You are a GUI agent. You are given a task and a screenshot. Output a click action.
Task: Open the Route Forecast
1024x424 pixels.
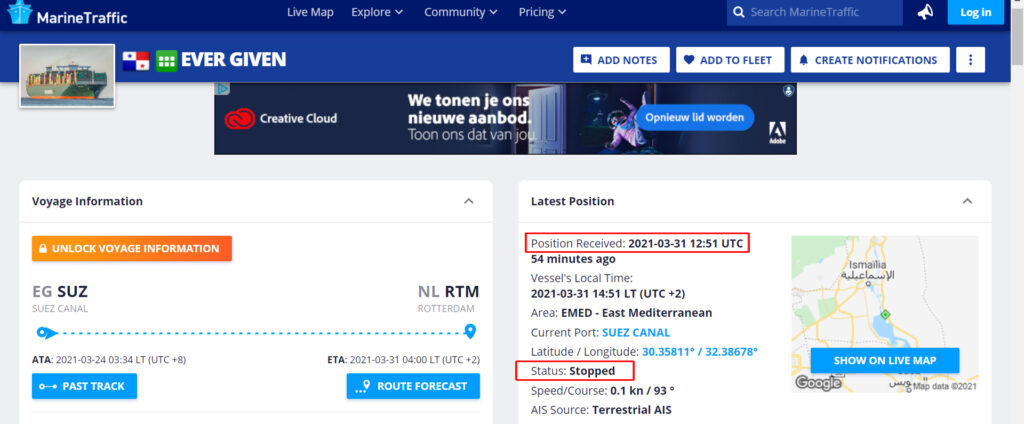[413, 386]
